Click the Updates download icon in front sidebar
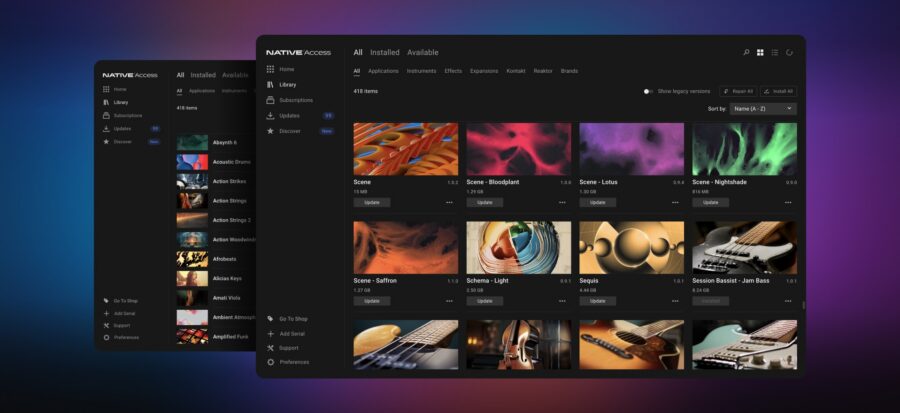Viewport: 900px width, 413px height. point(270,115)
